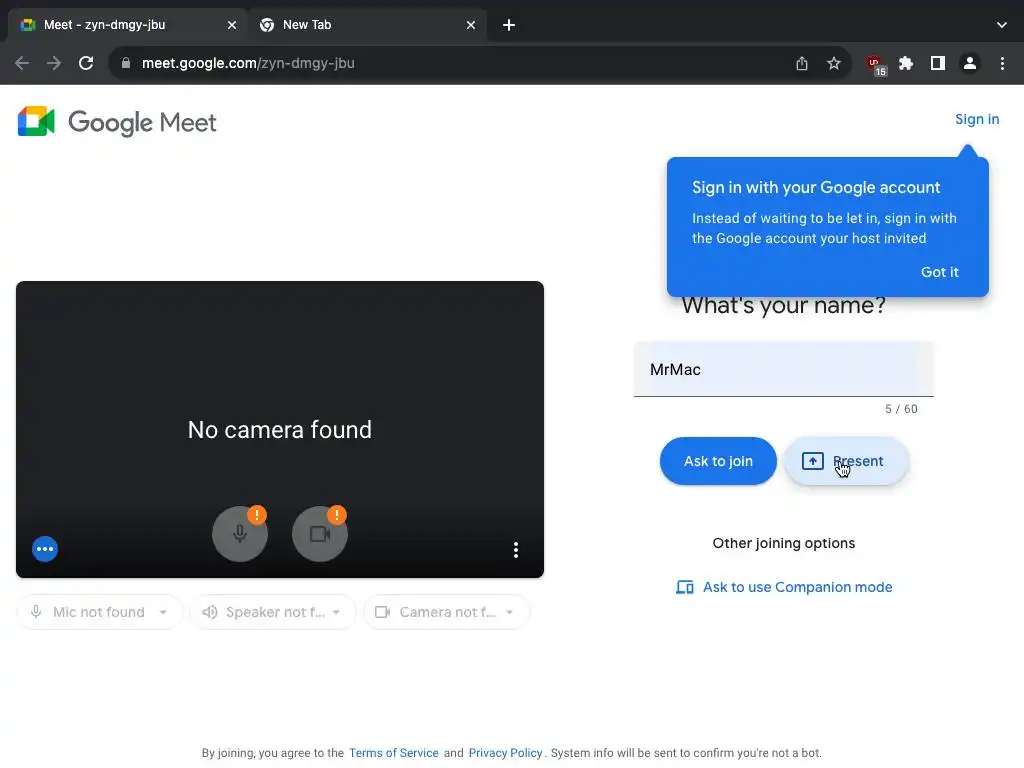This screenshot has width=1024, height=768.
Task: Click the address bar URL meet.google.com
Action: pos(248,63)
